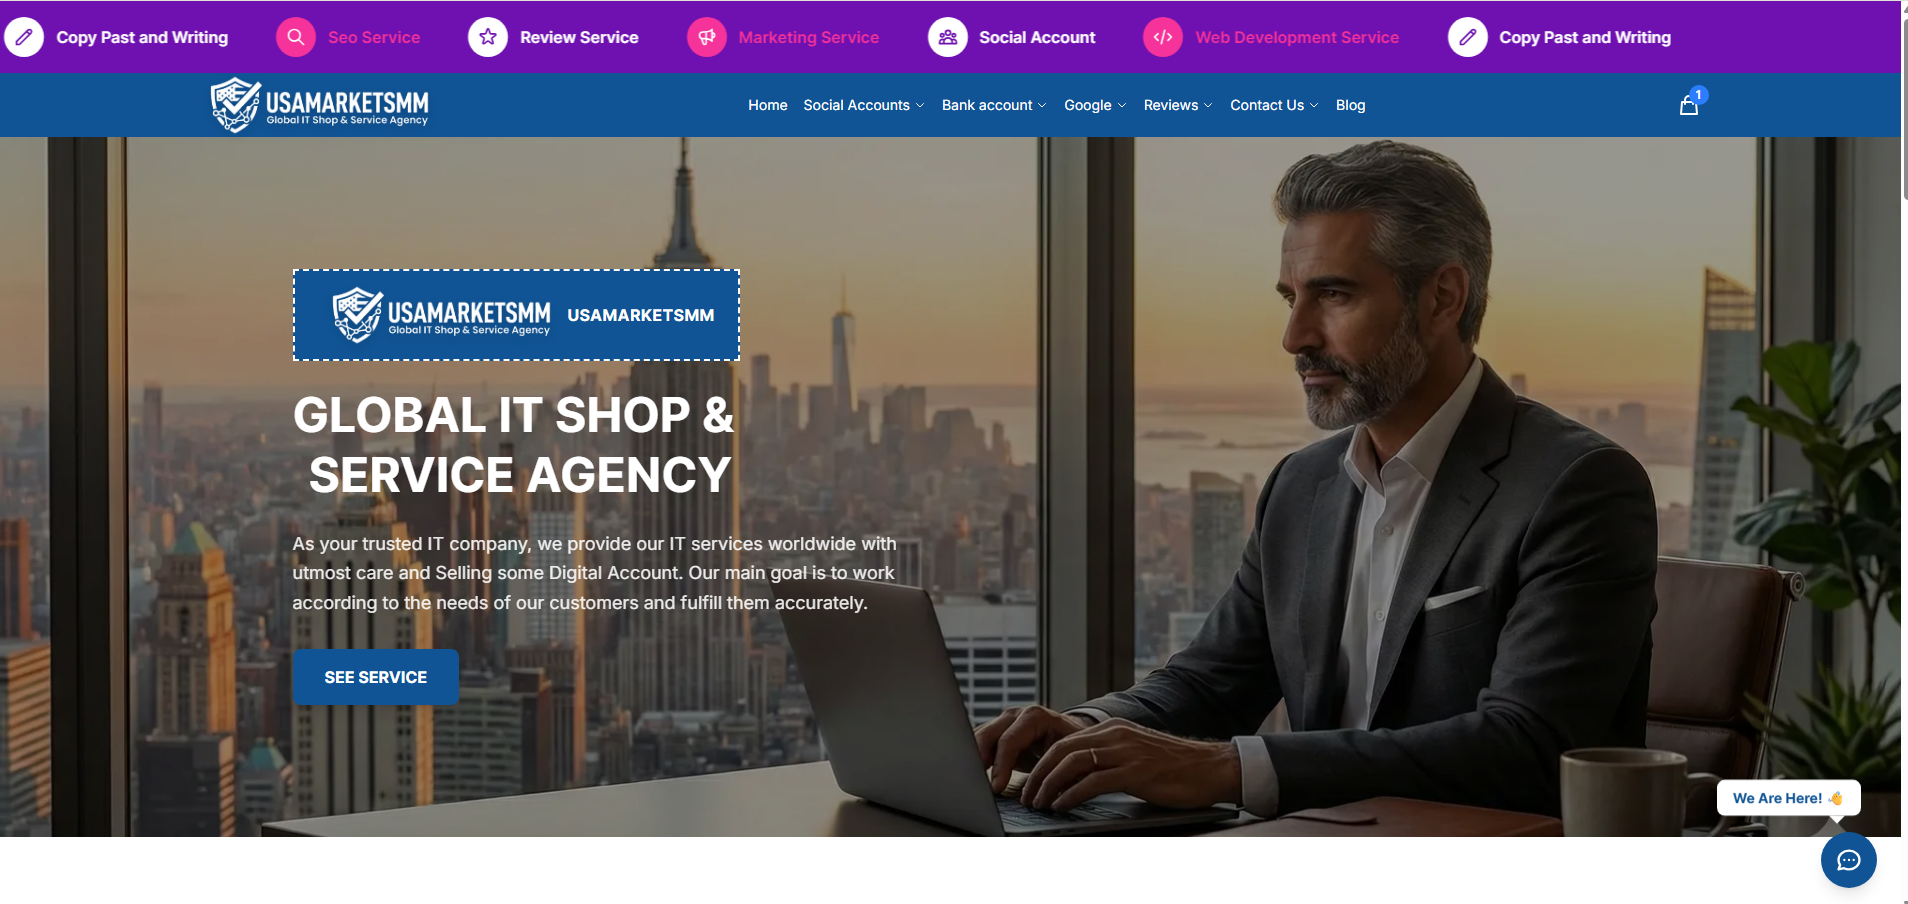Viewport: 1908px width, 904px height.
Task: Open the shopping cart bag icon
Action: (x=1689, y=105)
